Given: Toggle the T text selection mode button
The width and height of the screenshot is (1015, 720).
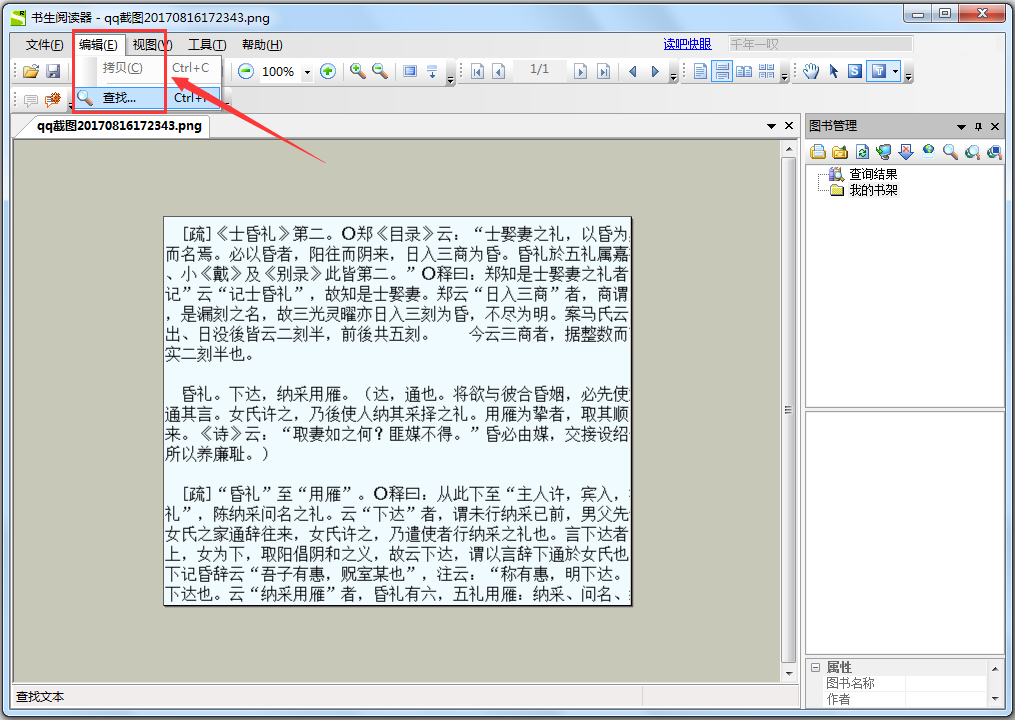Looking at the screenshot, I should [879, 71].
